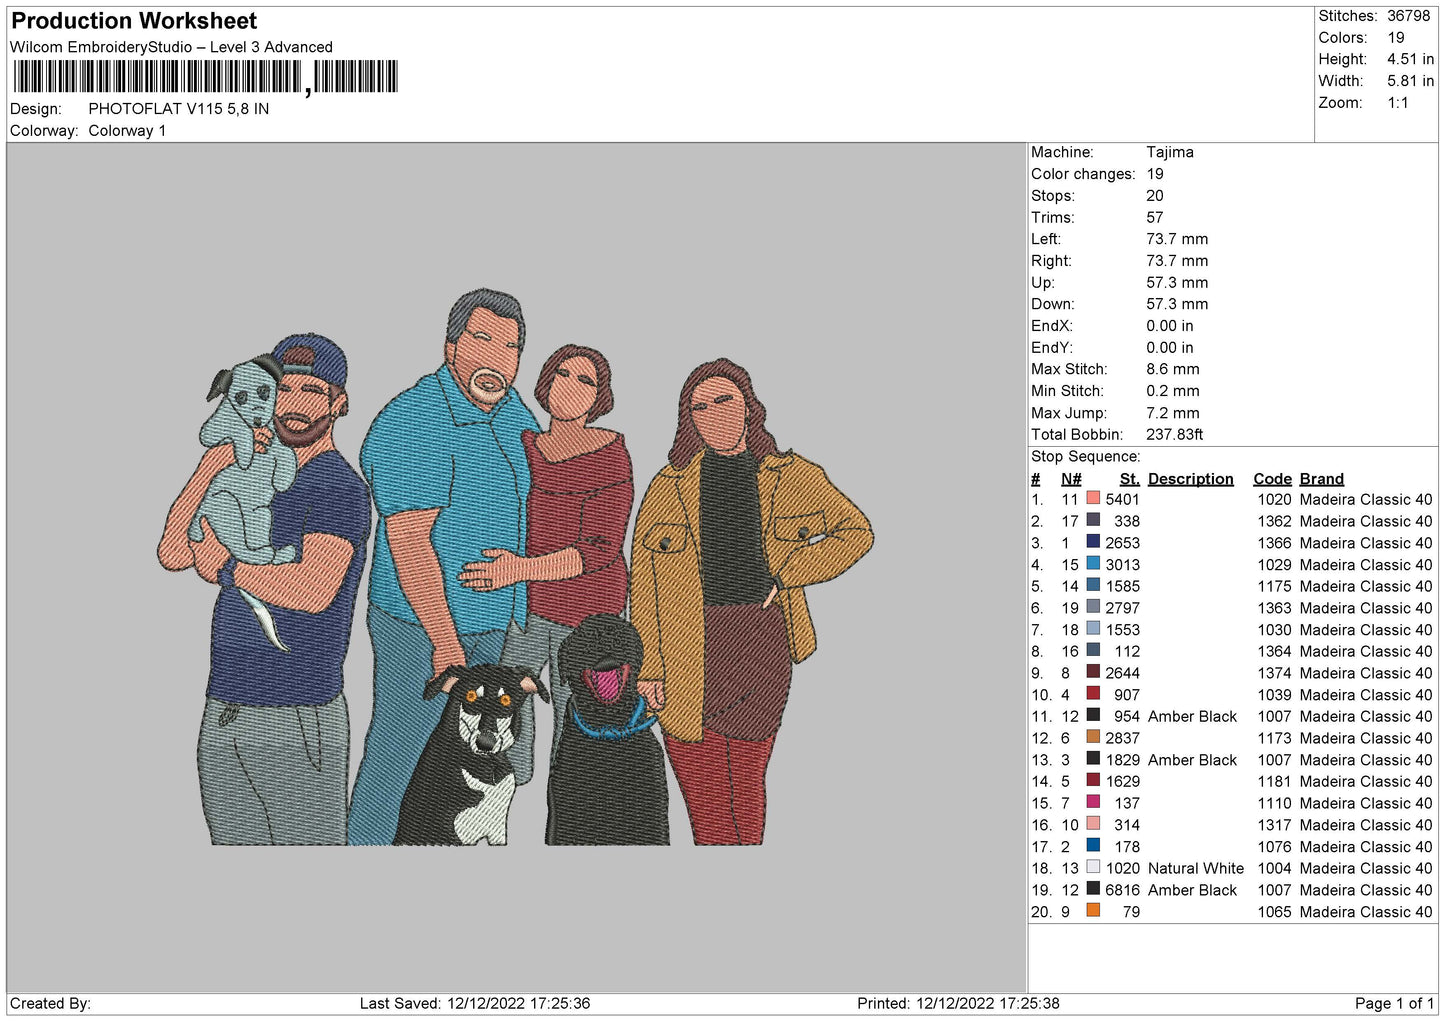Click the St. column header
The width and height of the screenshot is (1445, 1021).
tap(1129, 479)
